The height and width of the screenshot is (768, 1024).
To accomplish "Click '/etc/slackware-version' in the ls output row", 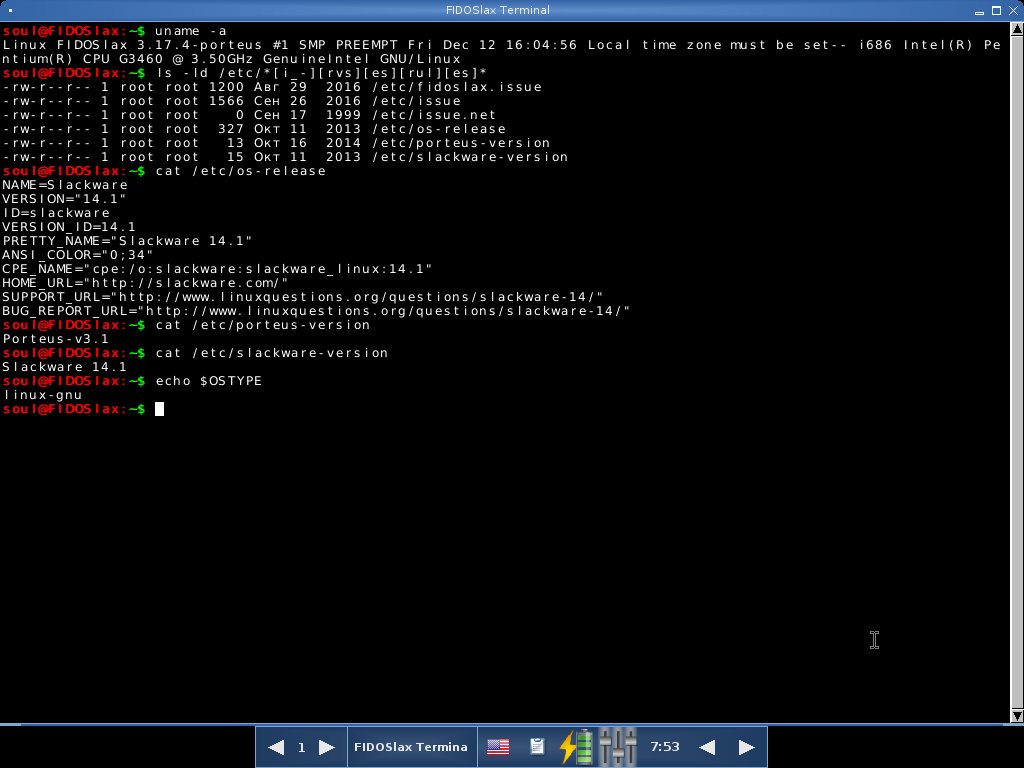I will pos(470,157).
